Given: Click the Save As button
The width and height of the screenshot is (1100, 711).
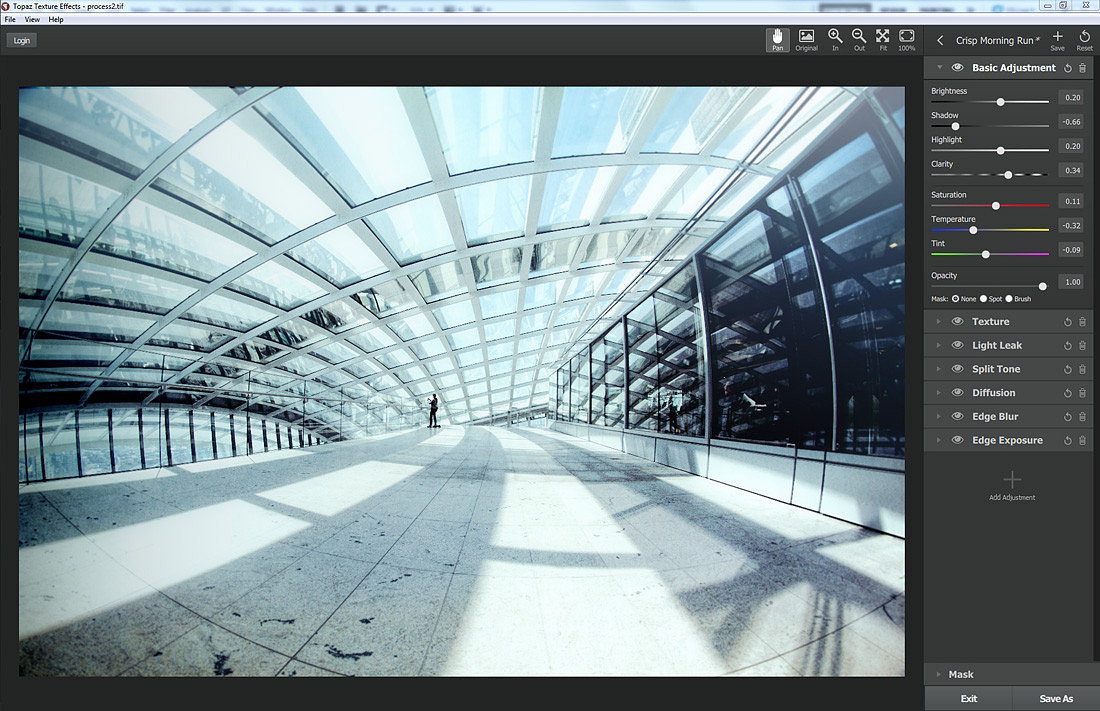Looking at the screenshot, I should pos(1056,698).
